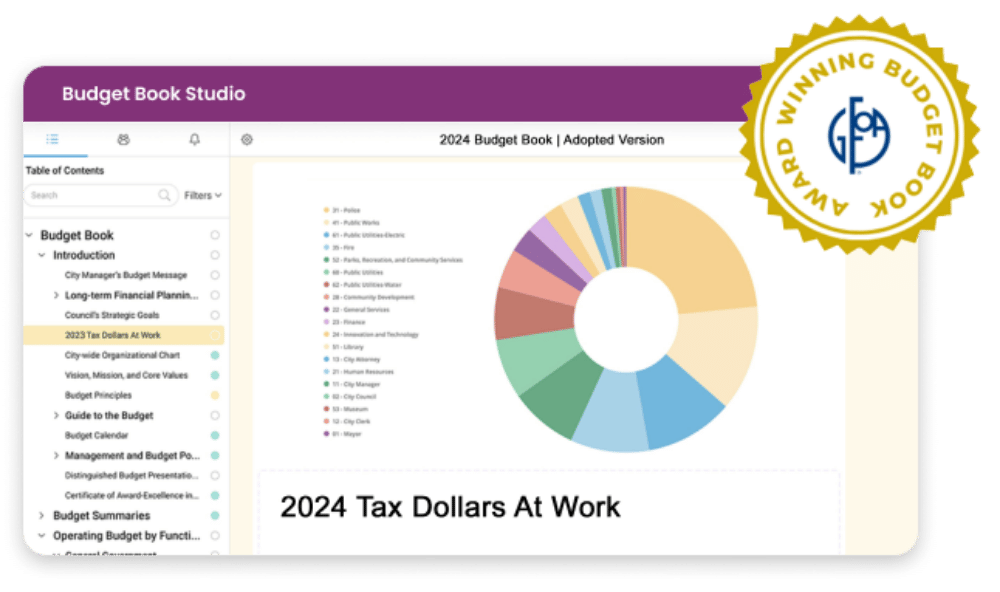Open City Manager's Budget Message page
1000x592 pixels.
tap(126, 275)
